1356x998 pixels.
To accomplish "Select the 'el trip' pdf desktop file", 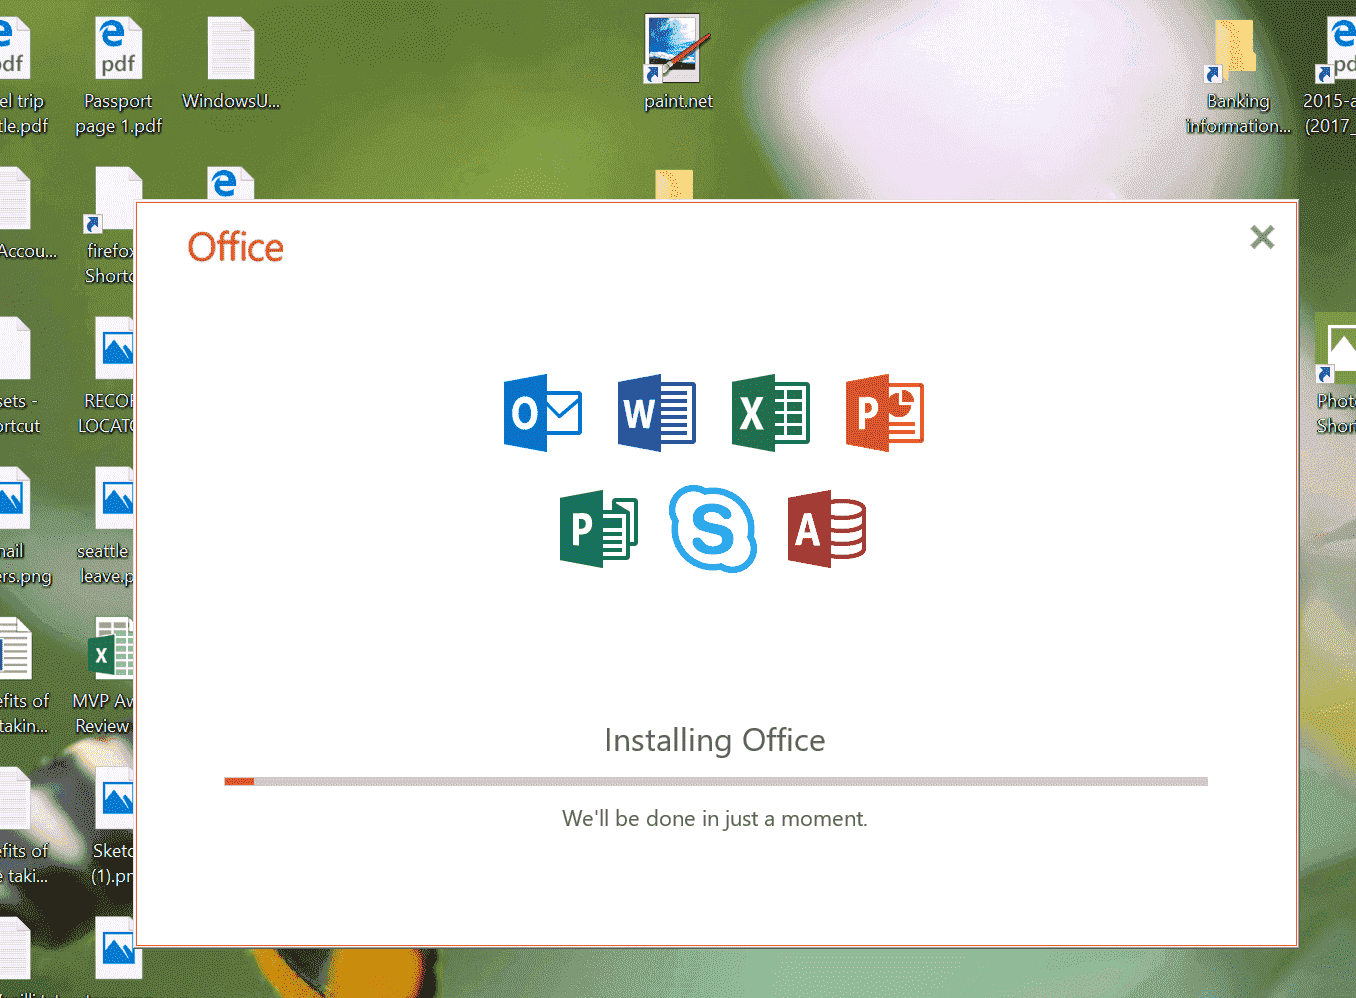I will click(22, 76).
